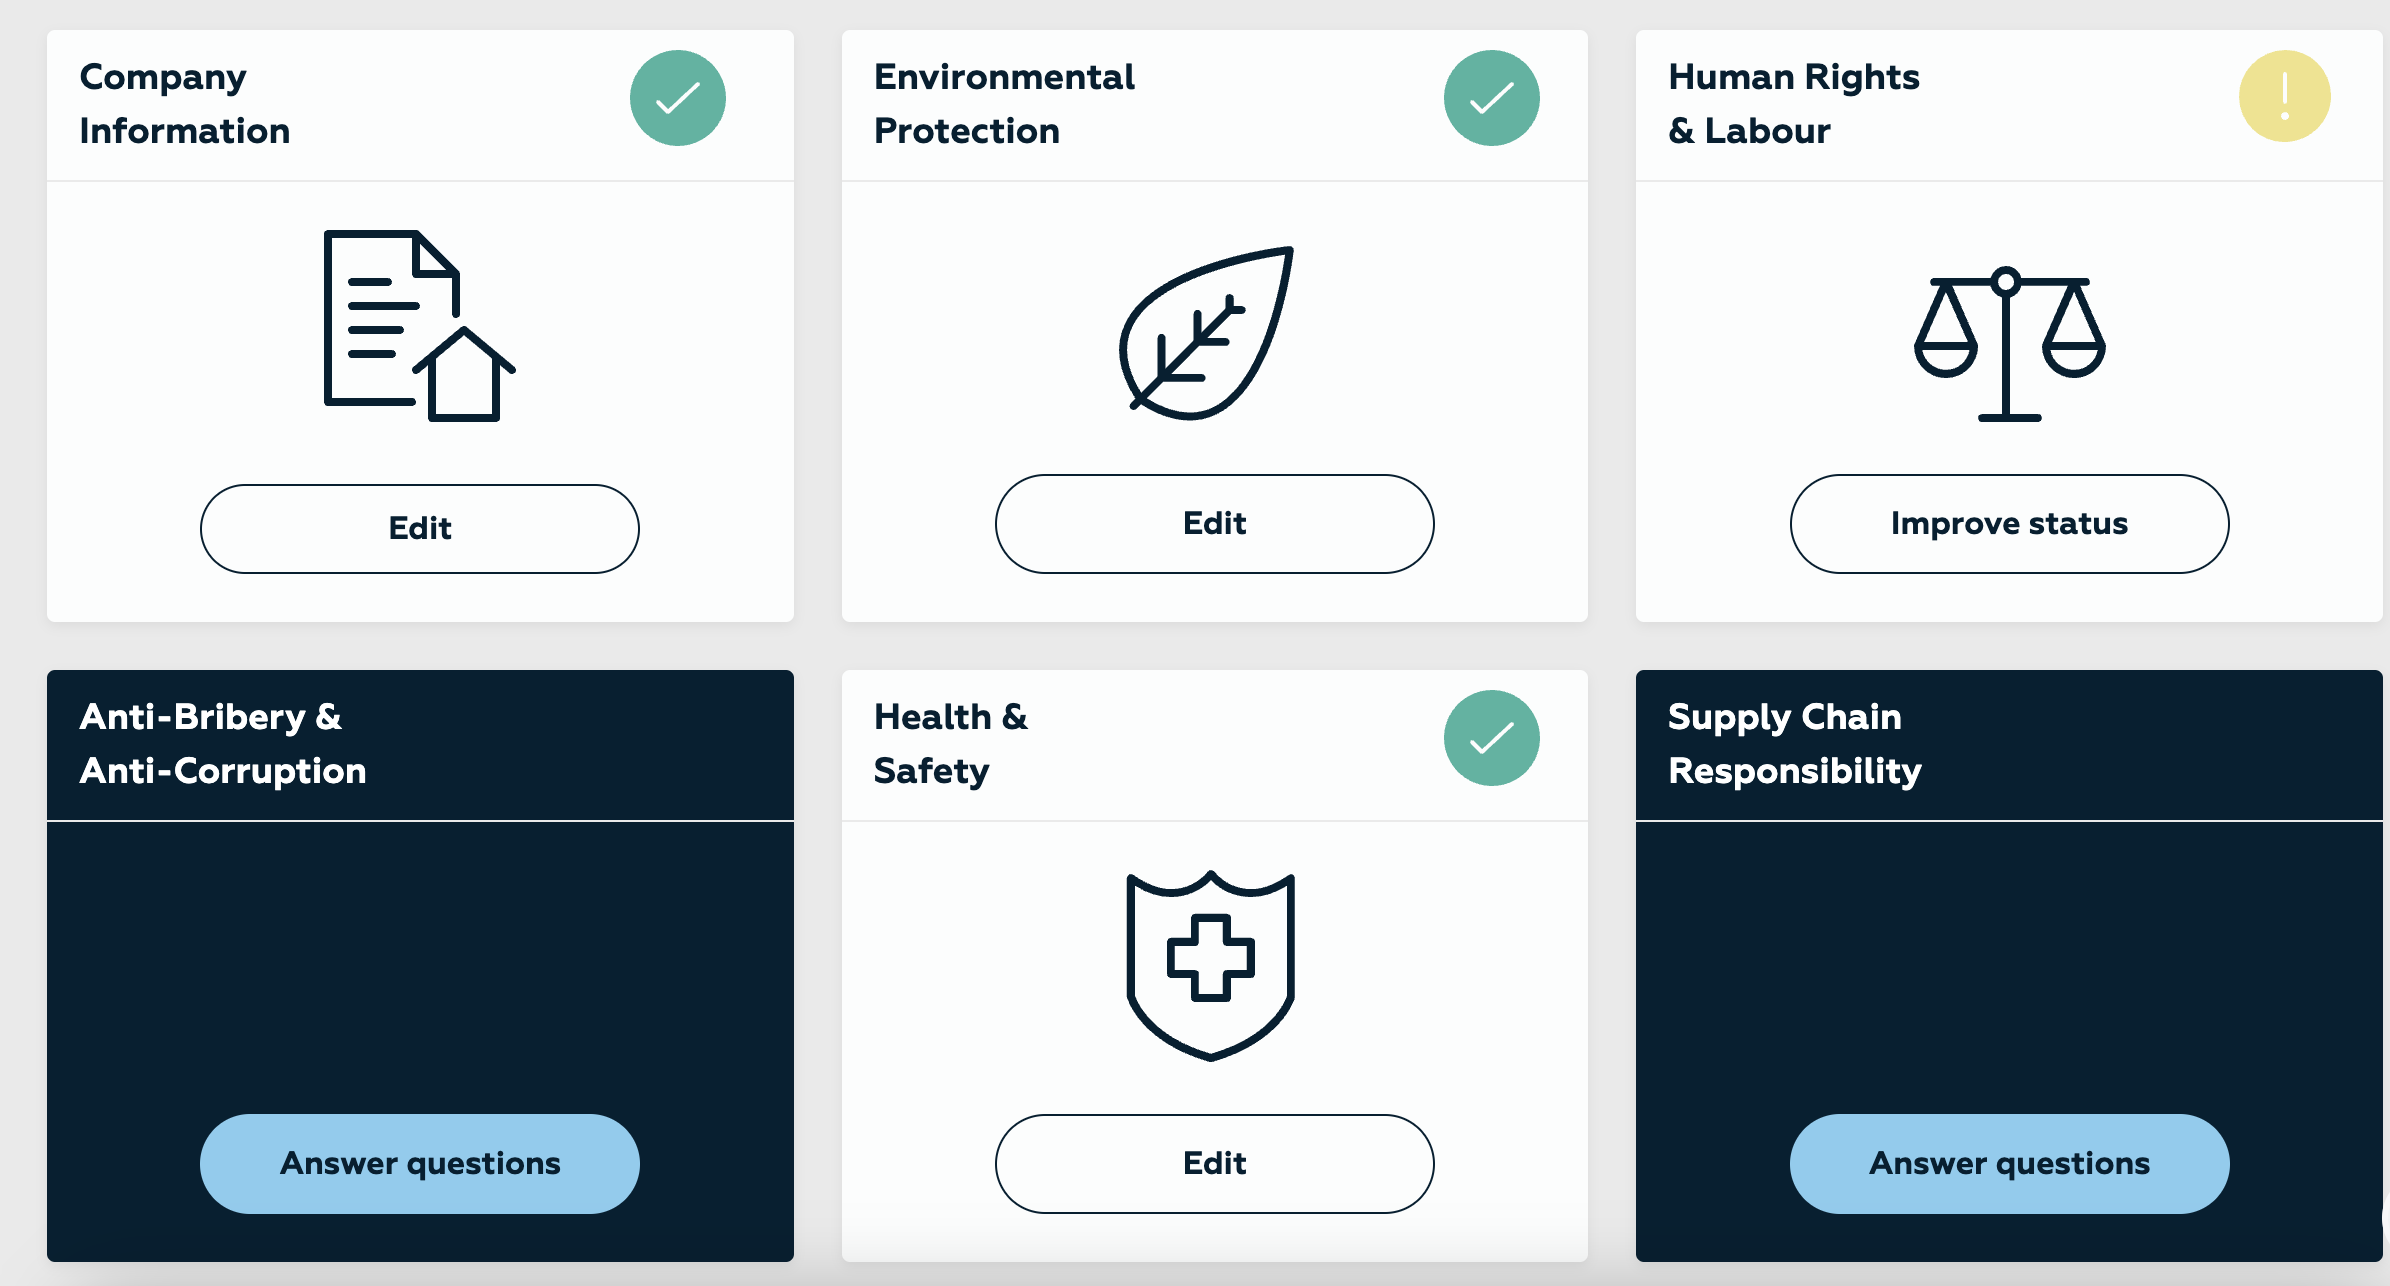The width and height of the screenshot is (2390, 1286).
Task: Answer questions for Anti-Bribery & Anti-Corruption
Action: tap(419, 1163)
